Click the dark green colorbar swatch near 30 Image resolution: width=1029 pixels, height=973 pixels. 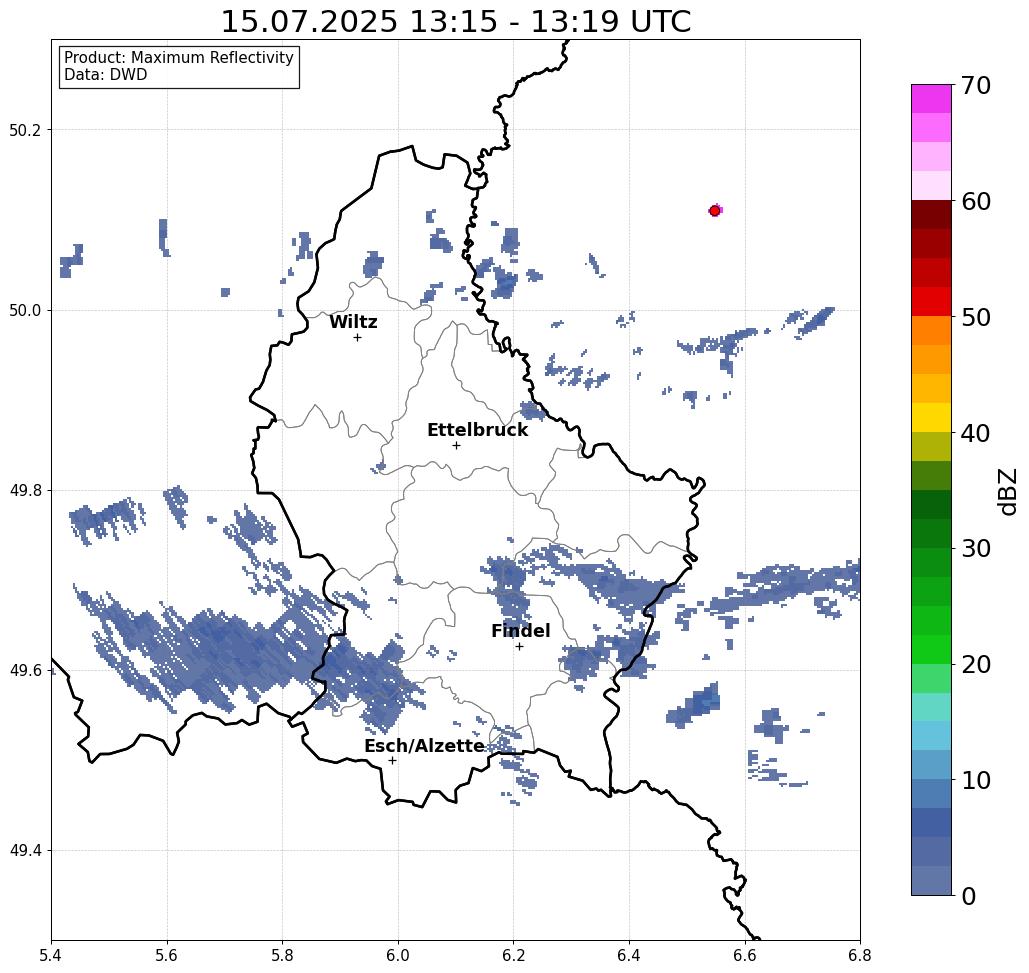click(931, 533)
